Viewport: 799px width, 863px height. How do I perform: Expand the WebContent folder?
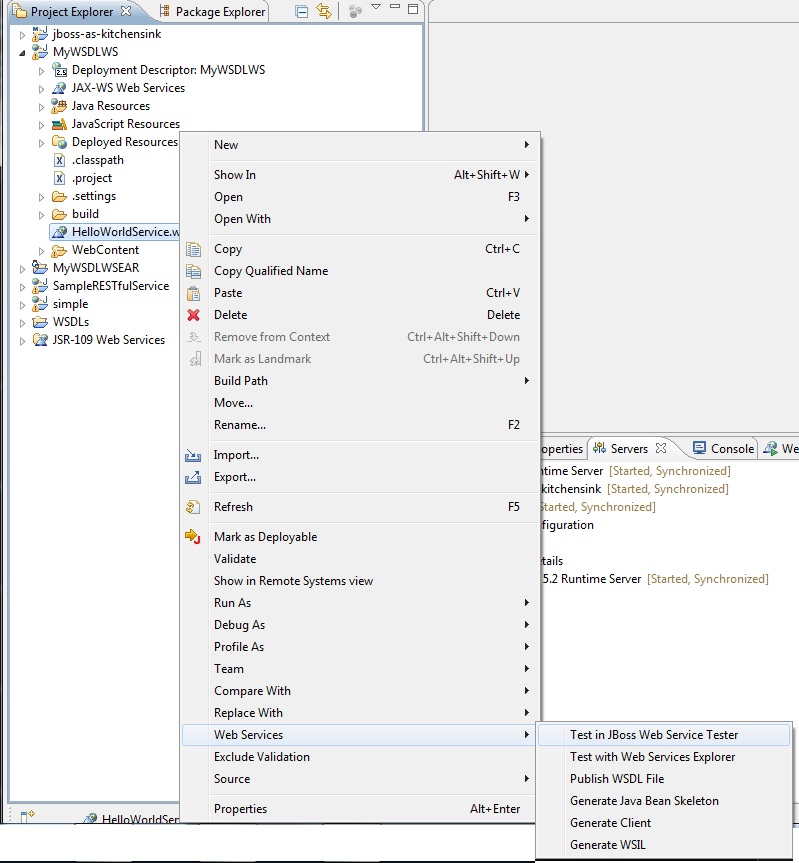[x=41, y=251]
